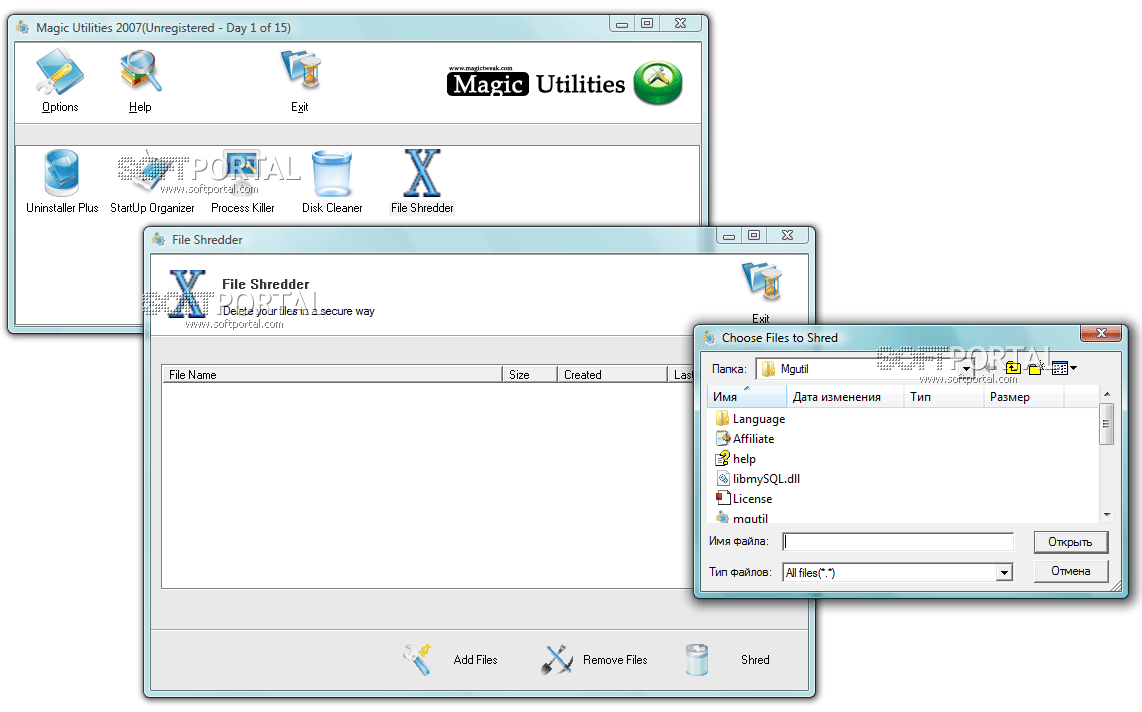
Task: Launch the File Shredder tool icon
Action: [x=422, y=182]
